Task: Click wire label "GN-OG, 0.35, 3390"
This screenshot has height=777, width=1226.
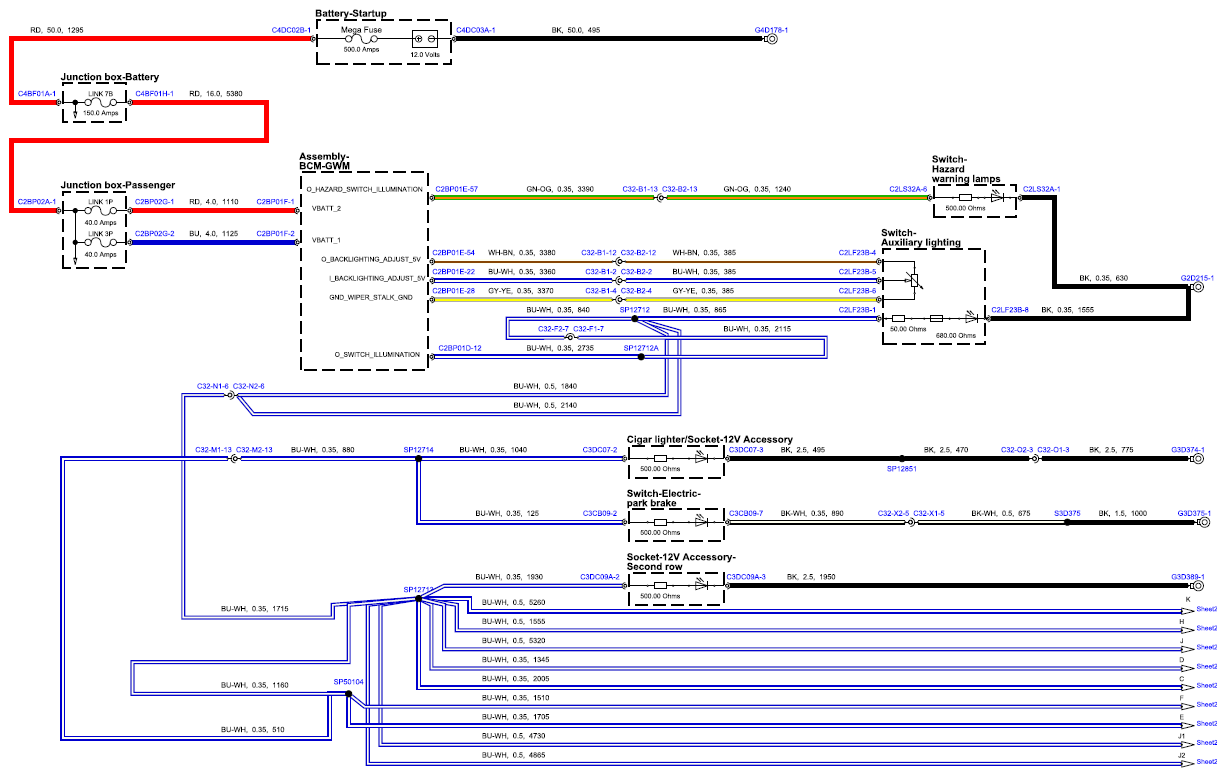Action: pyautogui.click(x=560, y=189)
